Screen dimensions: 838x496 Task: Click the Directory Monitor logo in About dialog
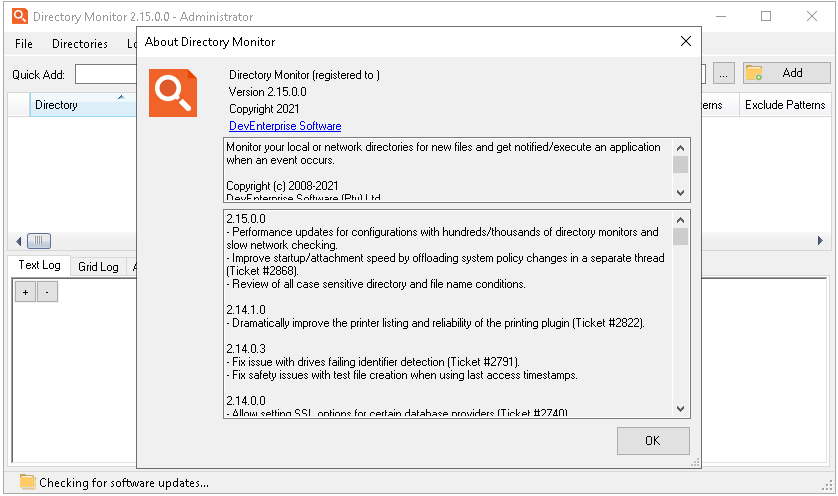(x=173, y=92)
